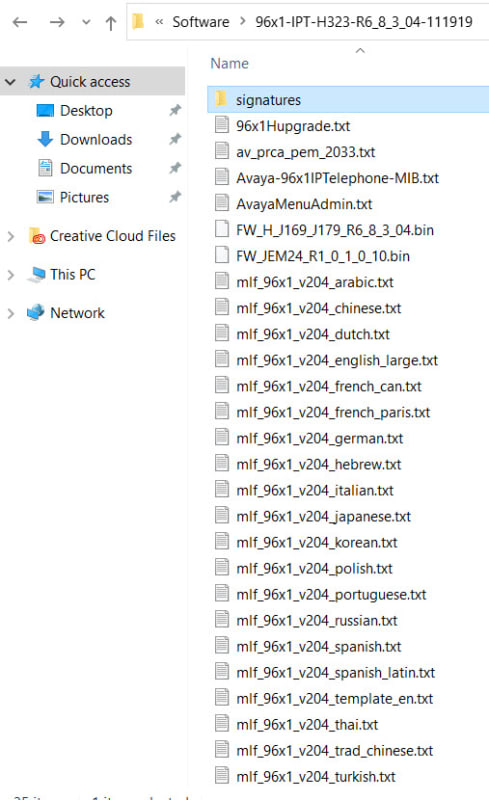
Task: Select file AvayaMenuAdmin.txt
Action: [x=304, y=204]
